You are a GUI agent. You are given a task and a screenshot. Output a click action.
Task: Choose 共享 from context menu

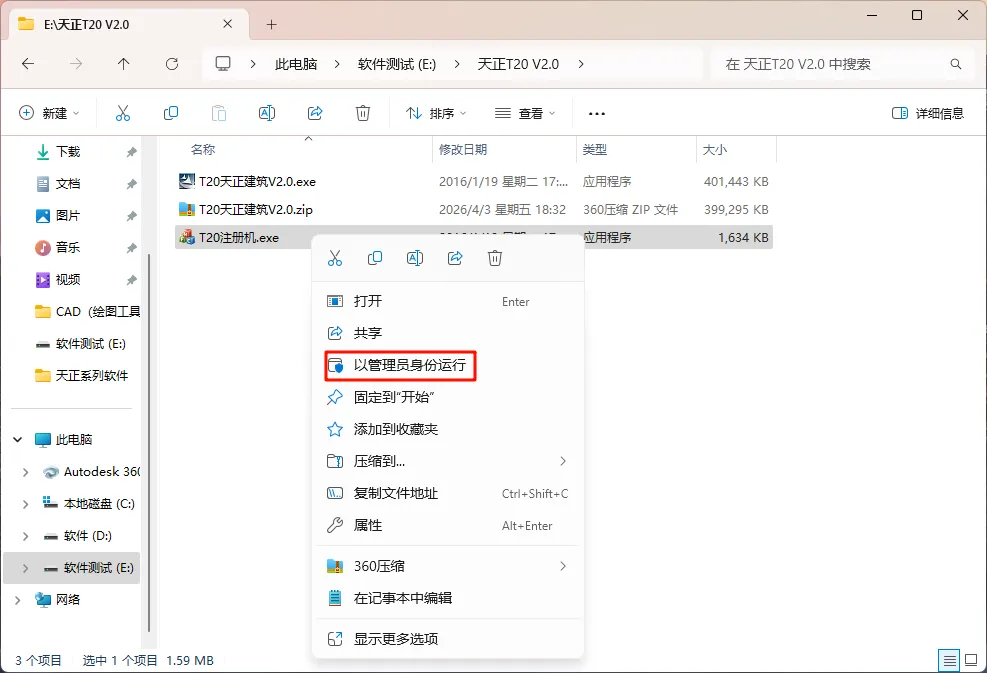point(448,332)
